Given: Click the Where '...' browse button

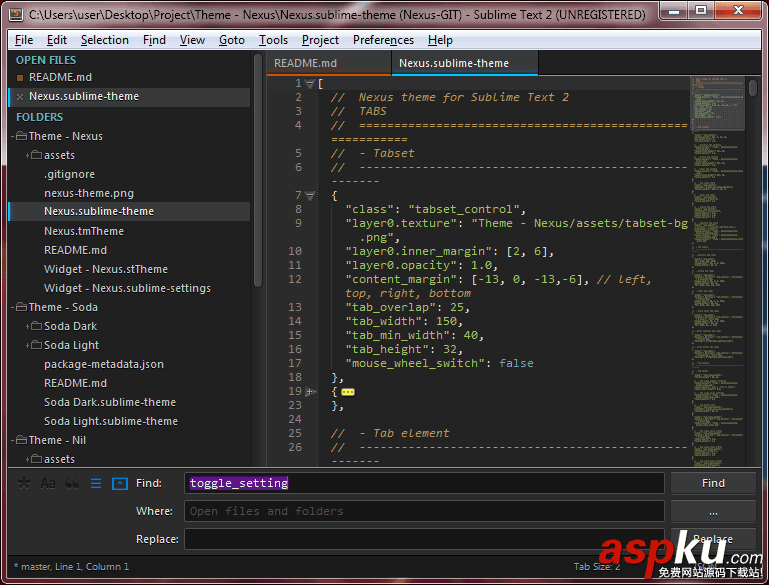Looking at the screenshot, I should tap(713, 511).
